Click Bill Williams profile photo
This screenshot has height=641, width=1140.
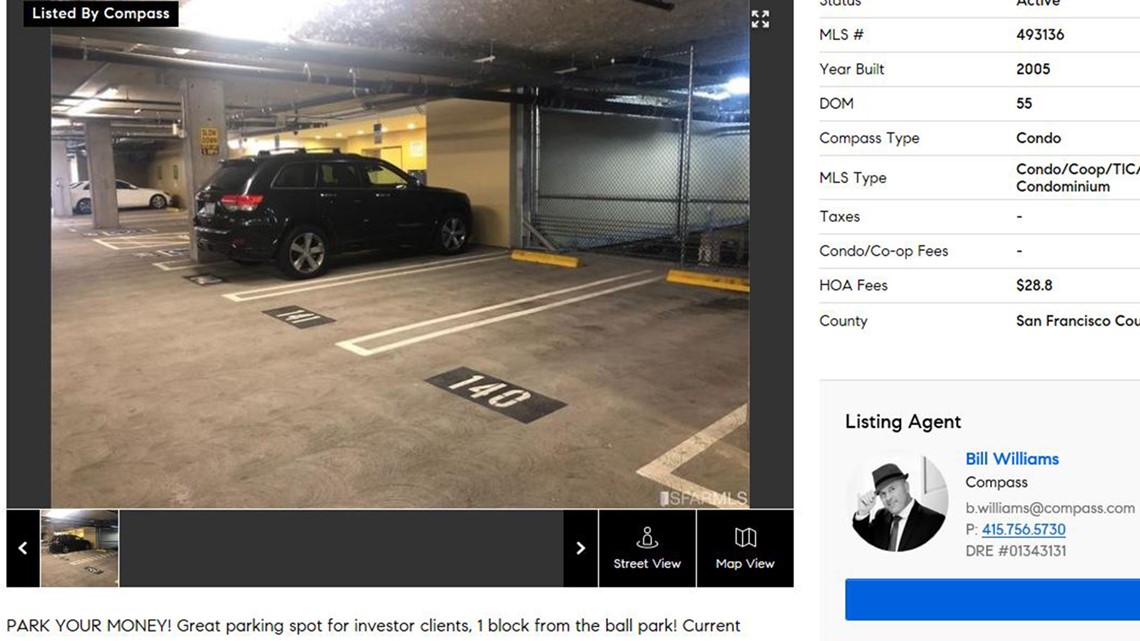click(899, 501)
